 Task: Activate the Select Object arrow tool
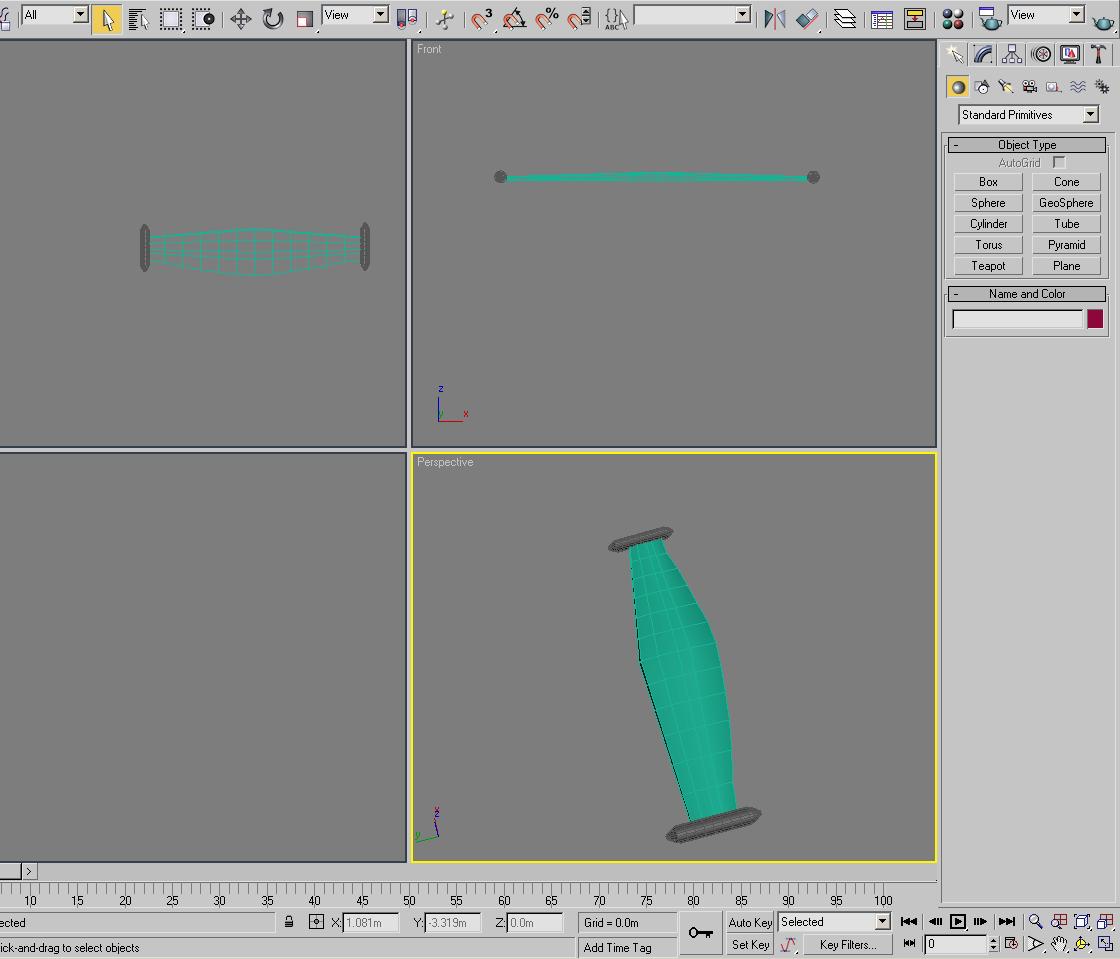(x=106, y=19)
